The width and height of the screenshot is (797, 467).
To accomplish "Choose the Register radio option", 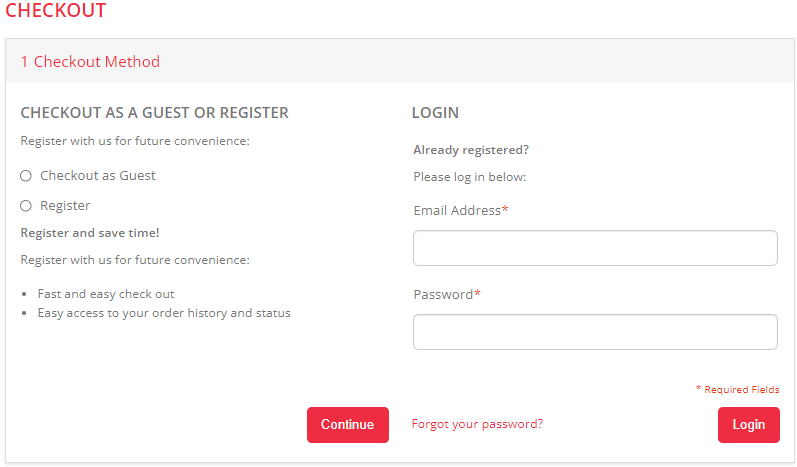I will pyautogui.click(x=26, y=206).
